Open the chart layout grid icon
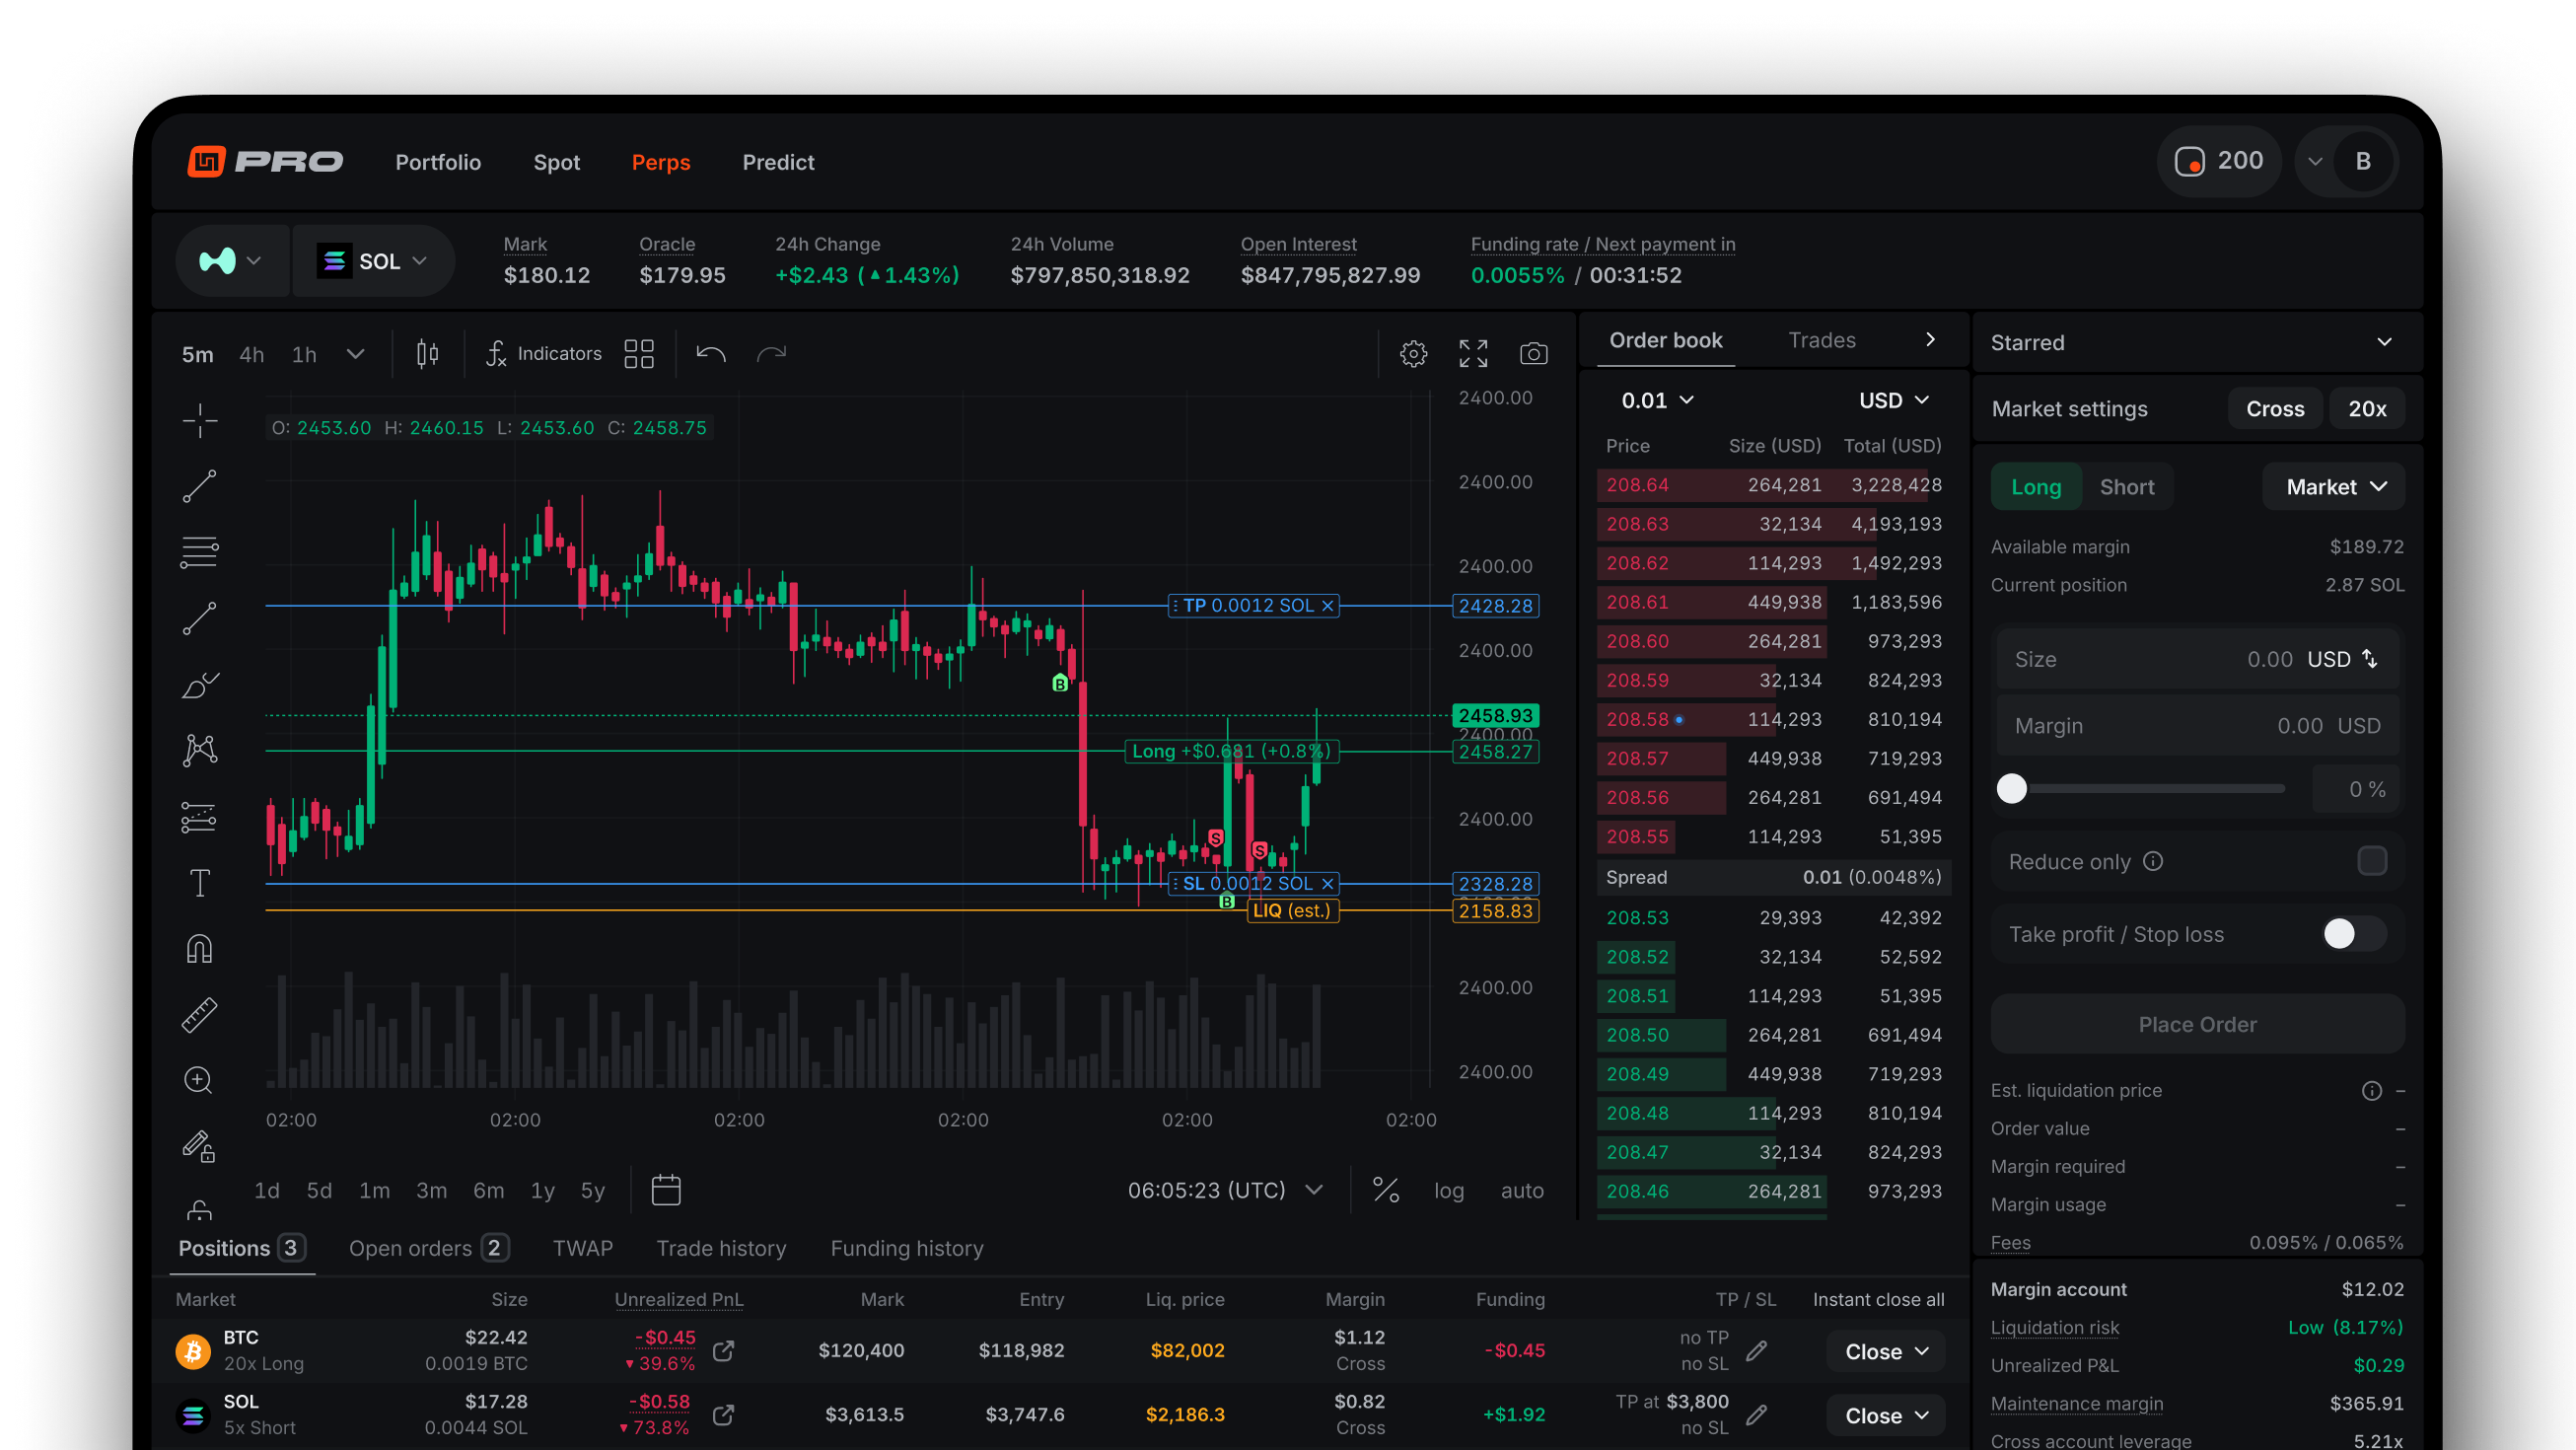This screenshot has width=2576, height=1450. pos(639,354)
